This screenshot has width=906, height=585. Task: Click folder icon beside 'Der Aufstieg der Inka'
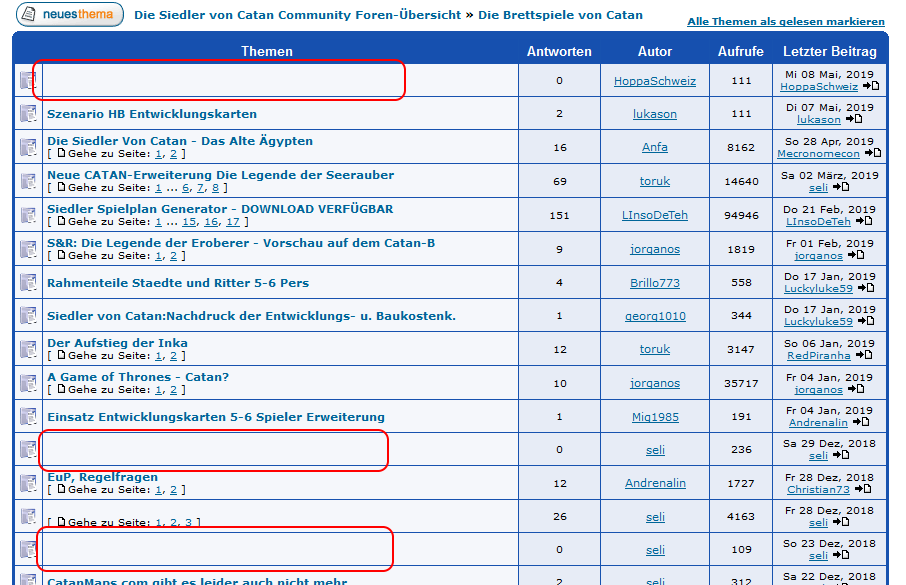pos(28,350)
